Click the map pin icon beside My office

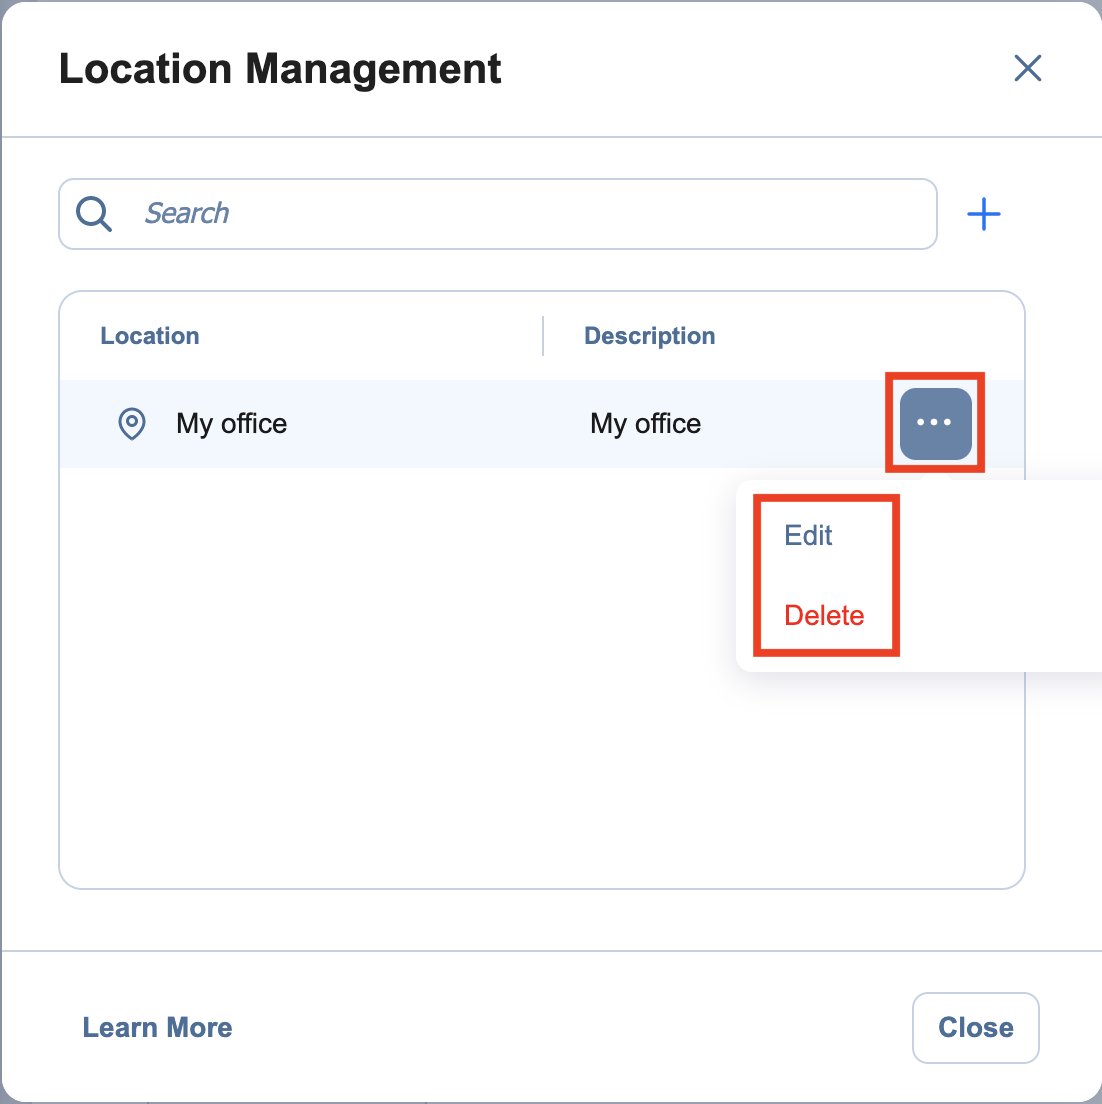pyautogui.click(x=132, y=424)
